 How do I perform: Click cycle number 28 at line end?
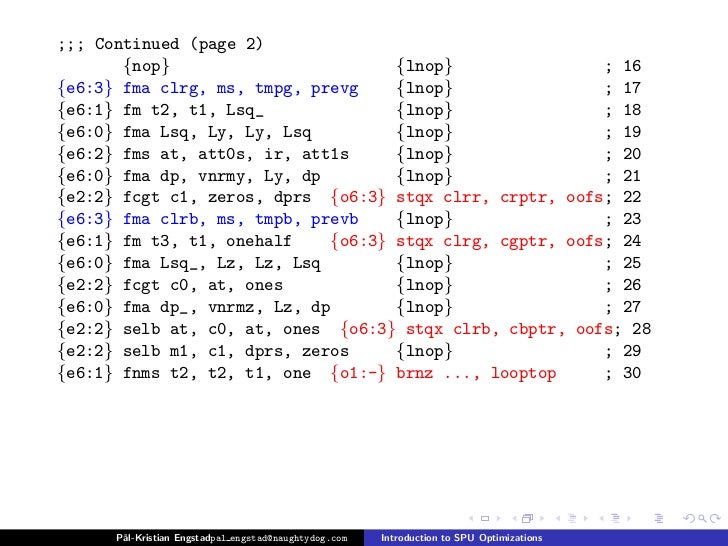point(642,329)
